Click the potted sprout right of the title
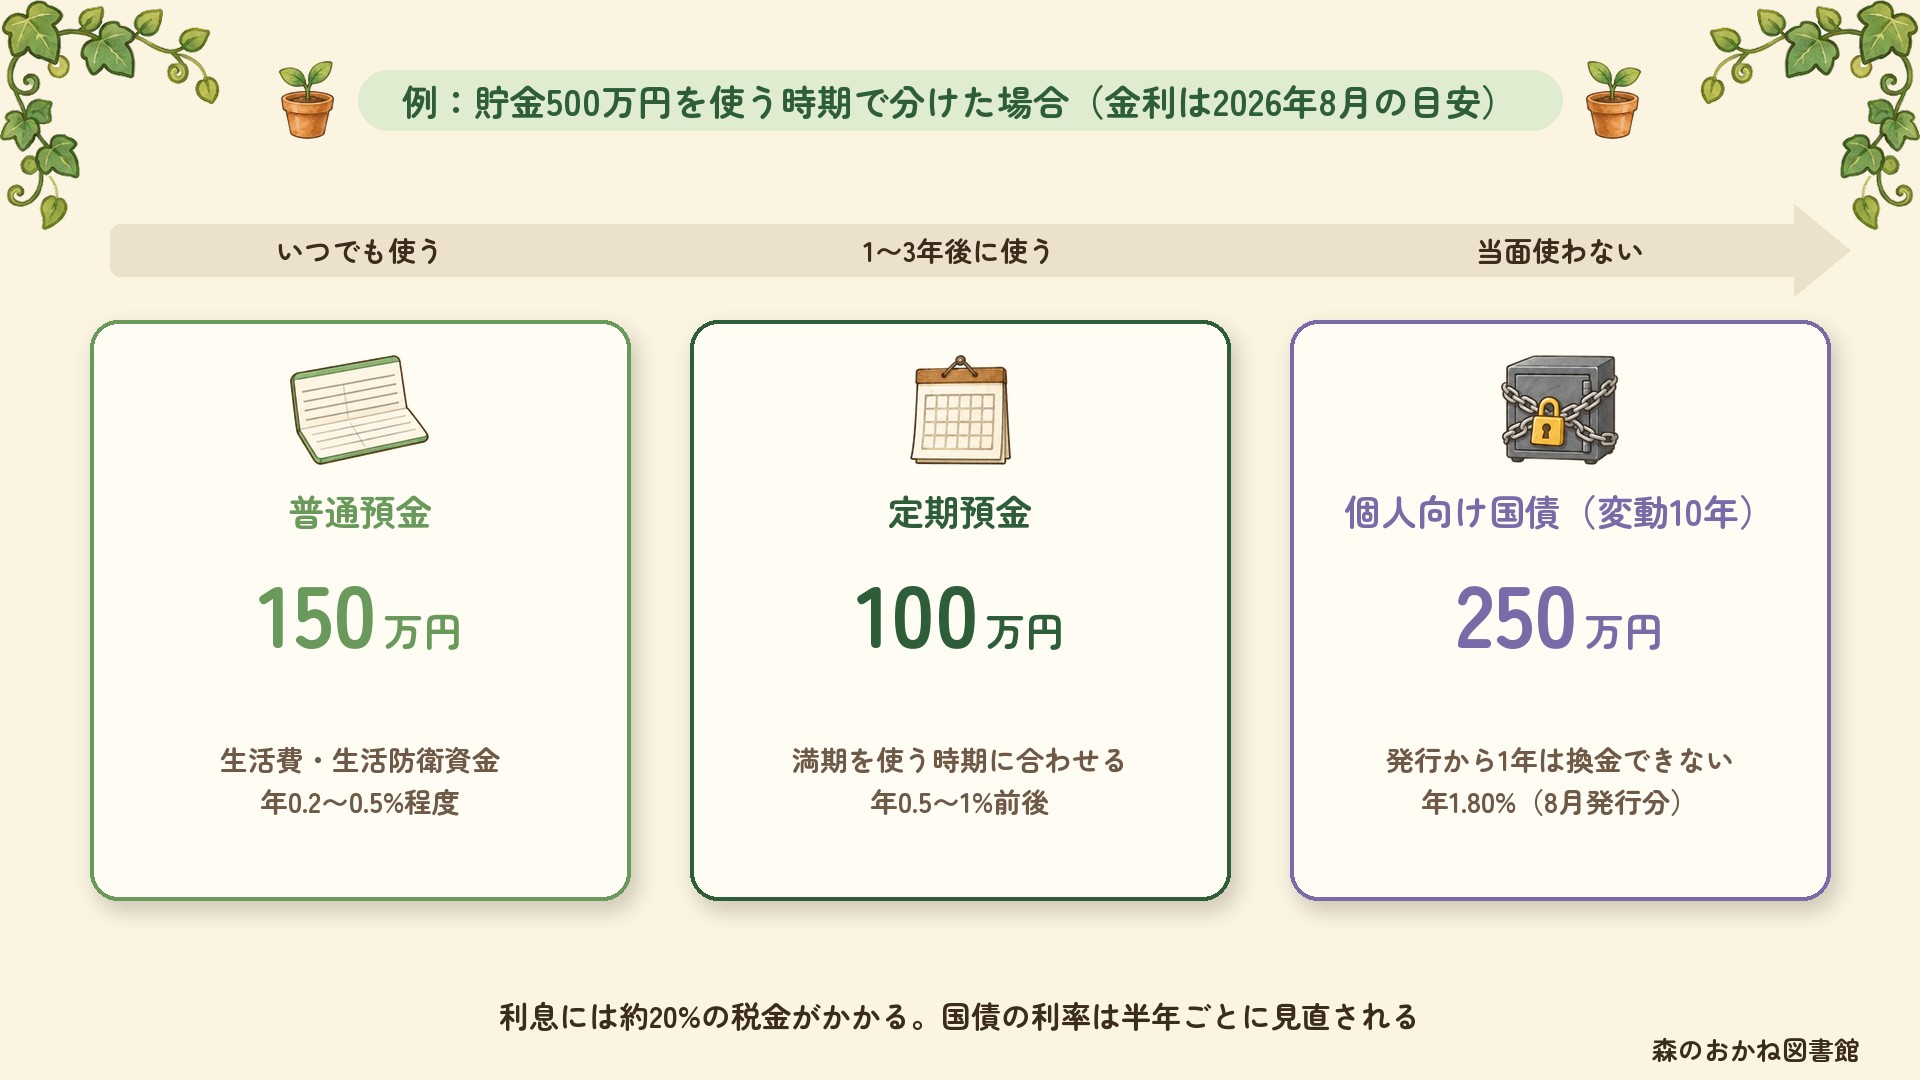Image resolution: width=1920 pixels, height=1080 pixels. (x=1613, y=100)
